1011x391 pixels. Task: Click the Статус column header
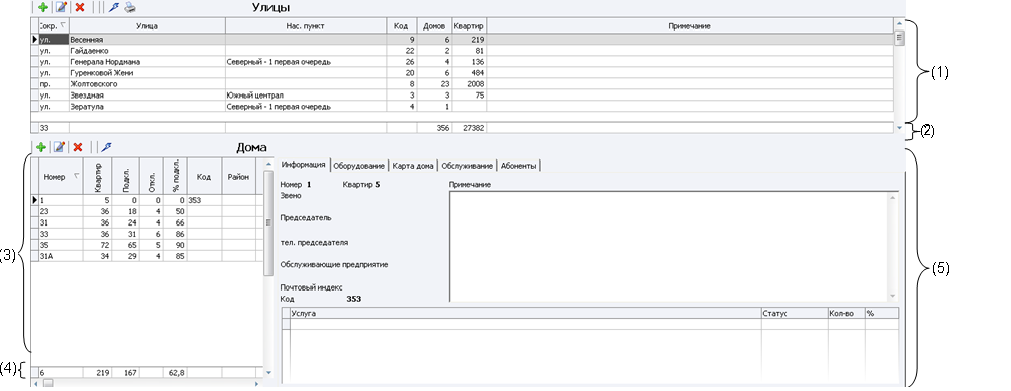point(794,313)
